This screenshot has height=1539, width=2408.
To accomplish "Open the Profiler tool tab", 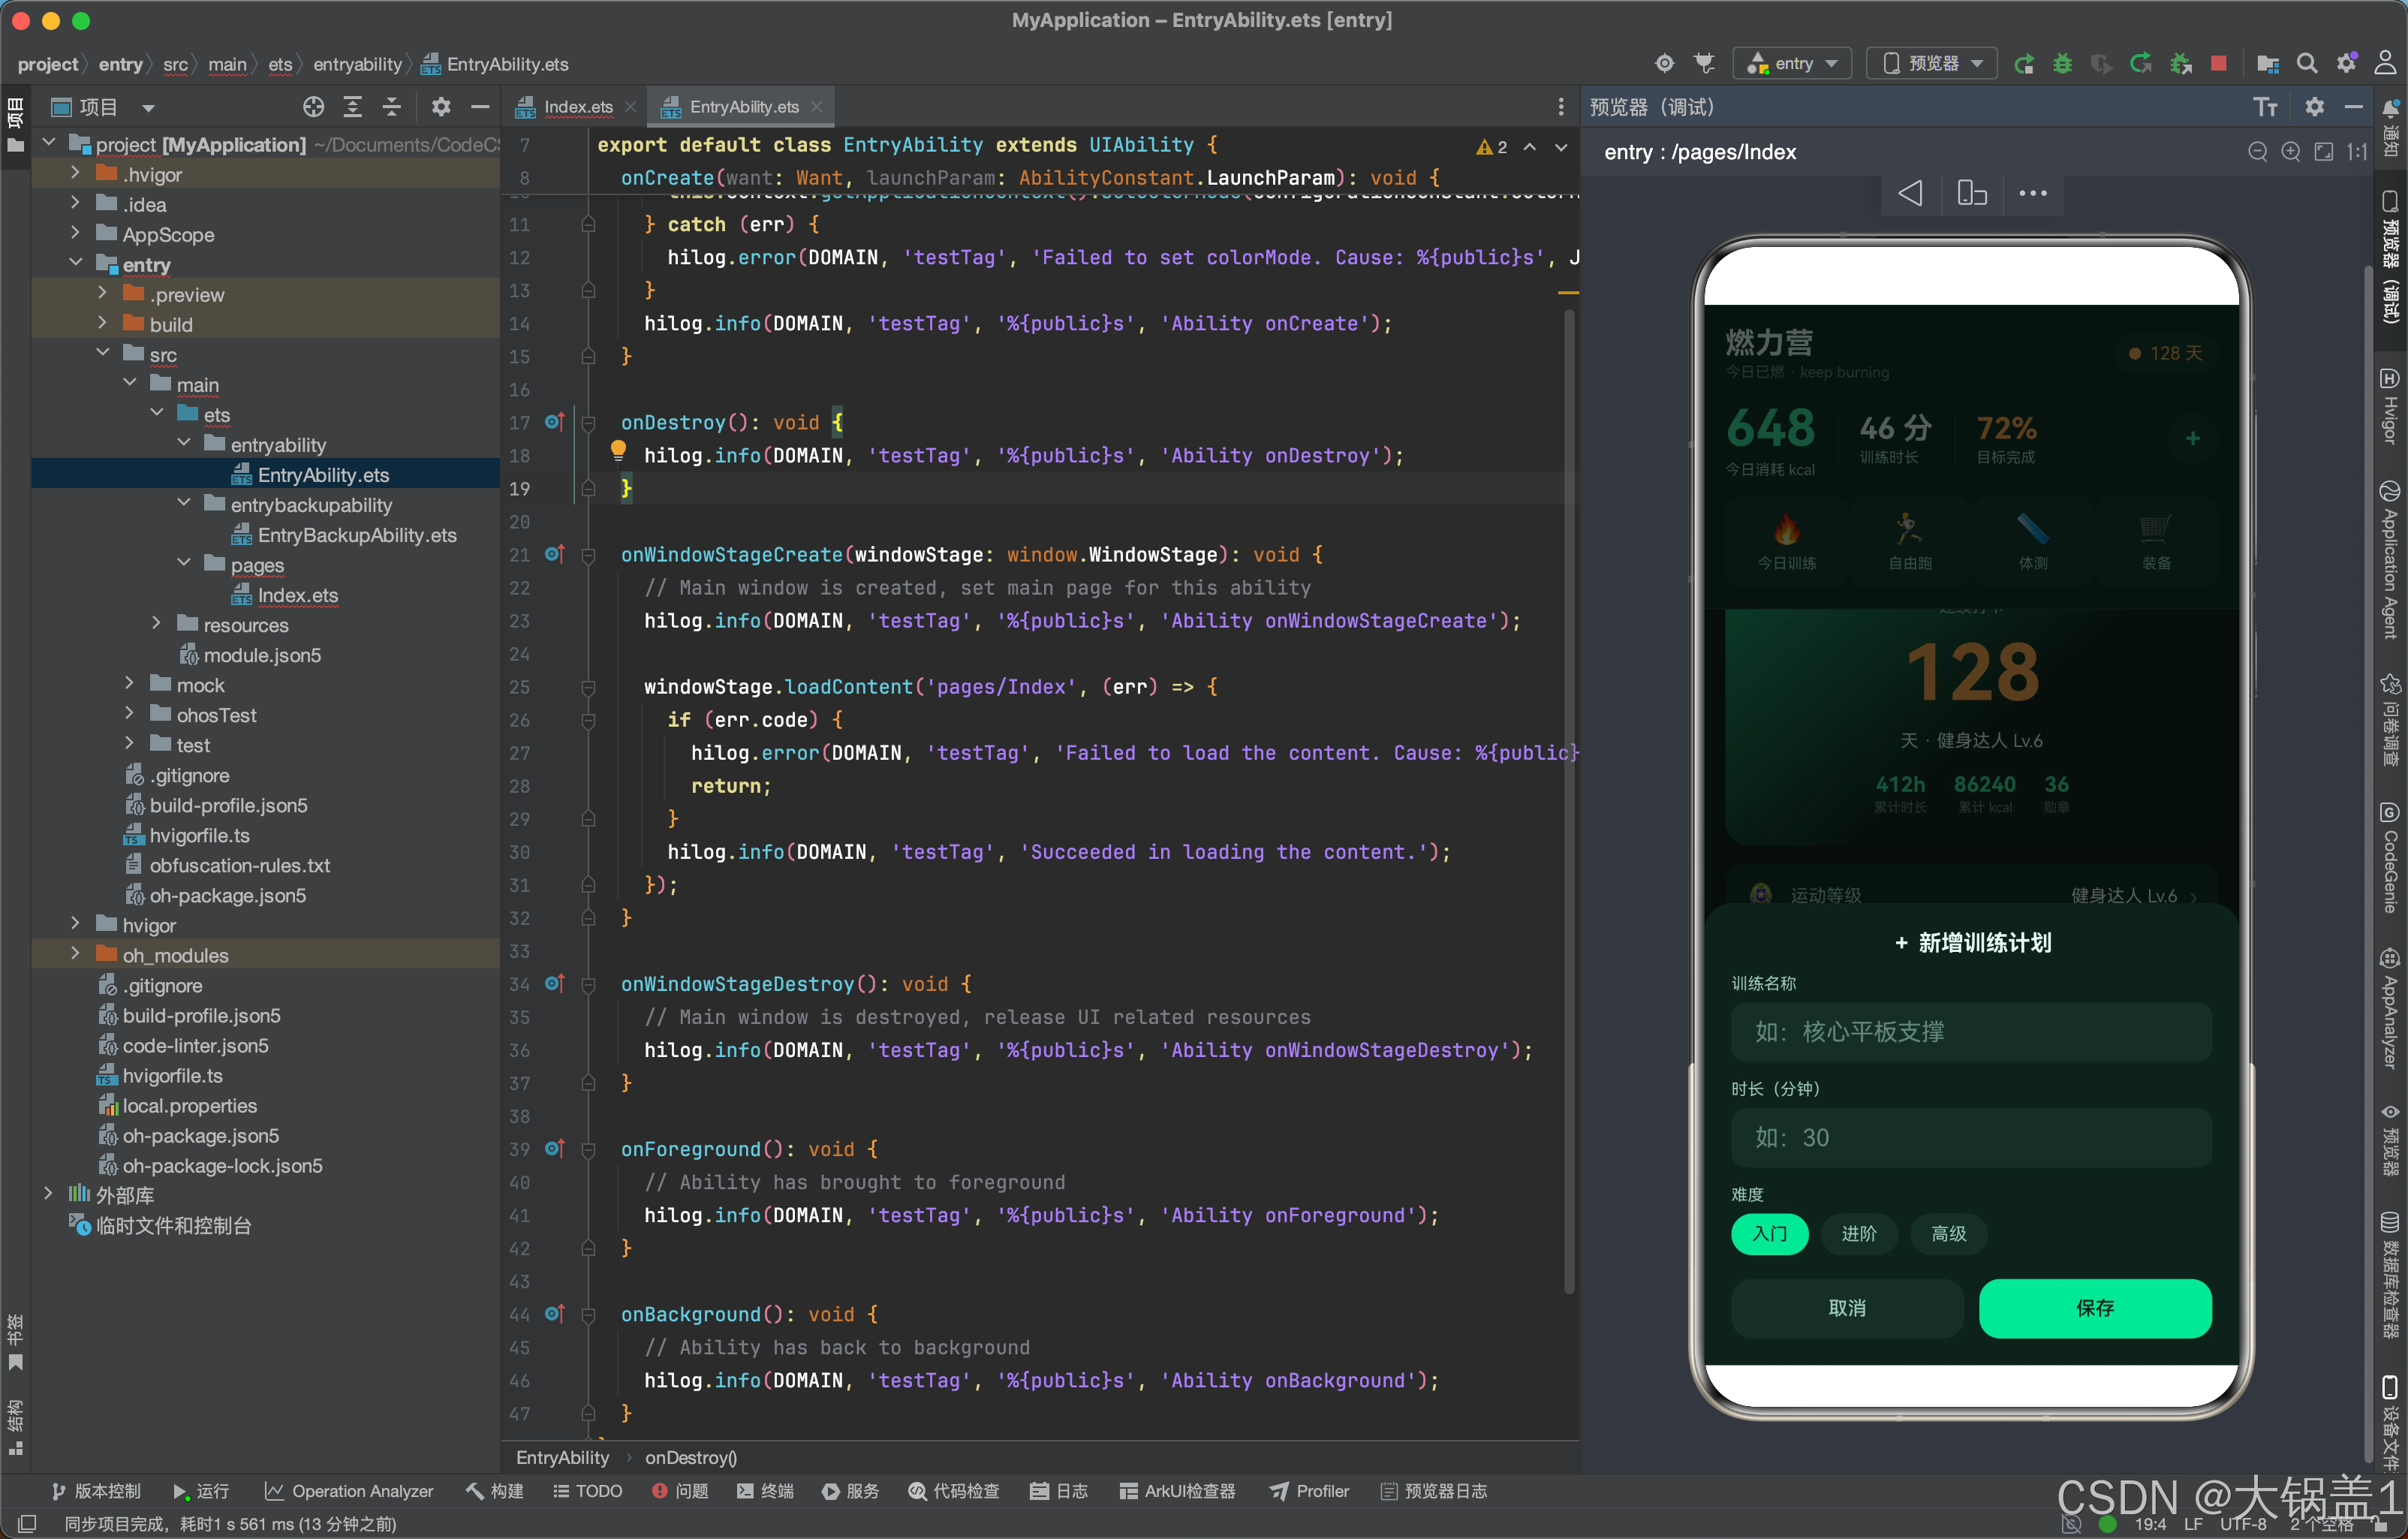I will tap(1310, 1491).
